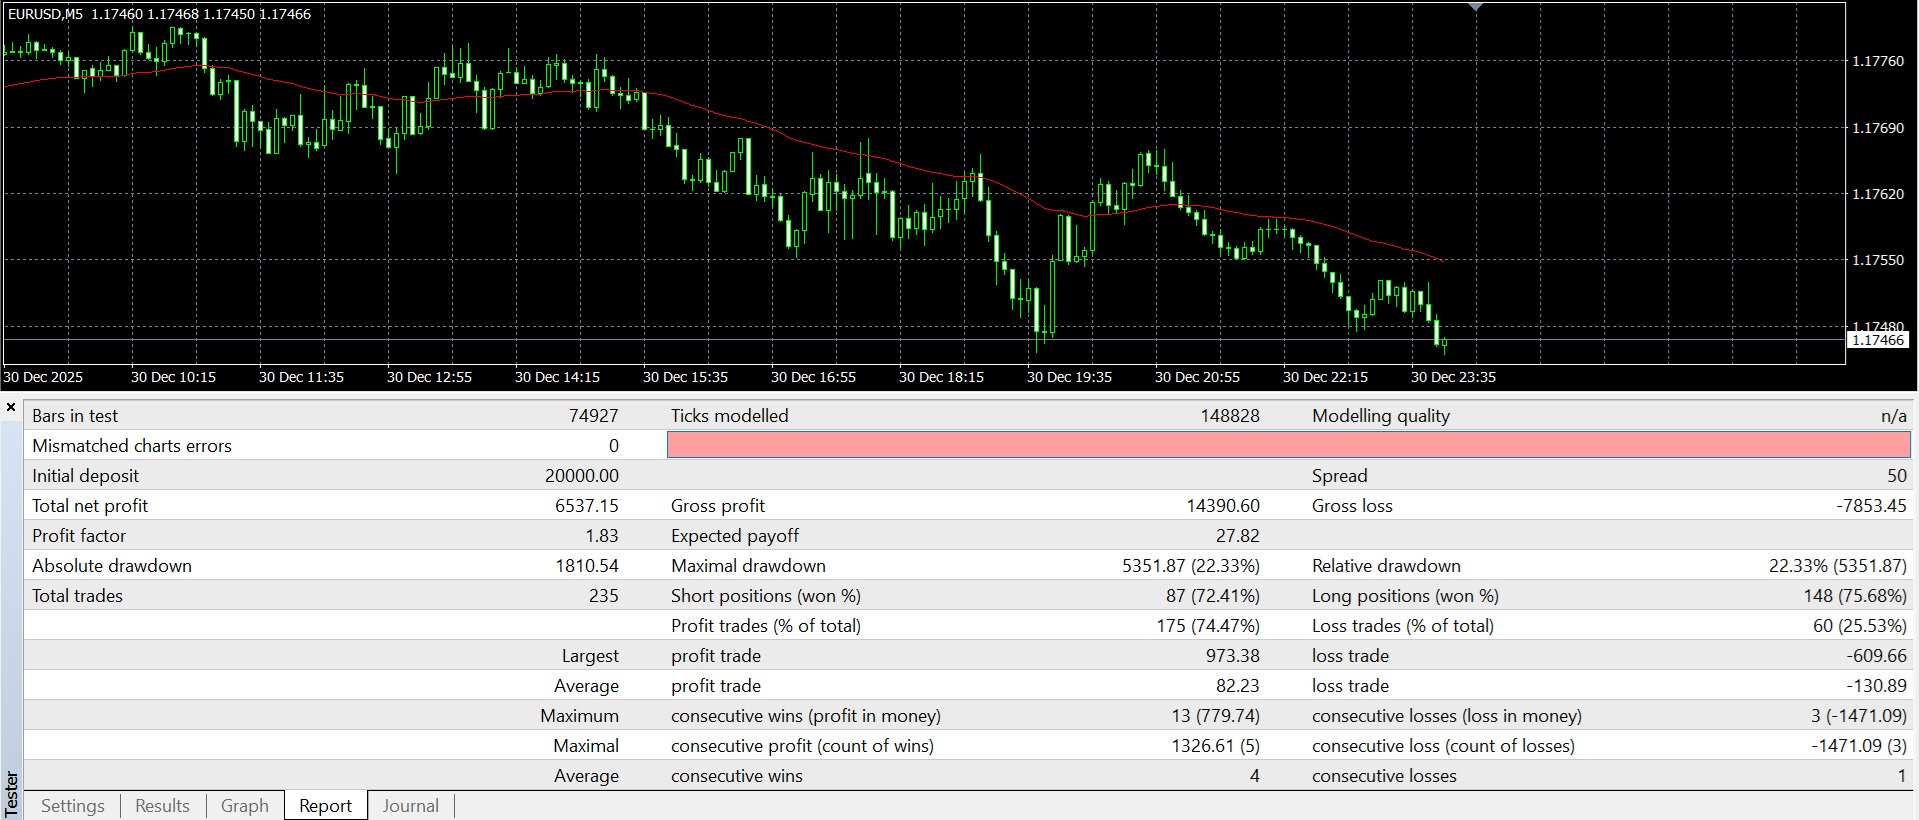The image size is (1919, 820).
Task: Open the Results tab
Action: [x=162, y=806]
